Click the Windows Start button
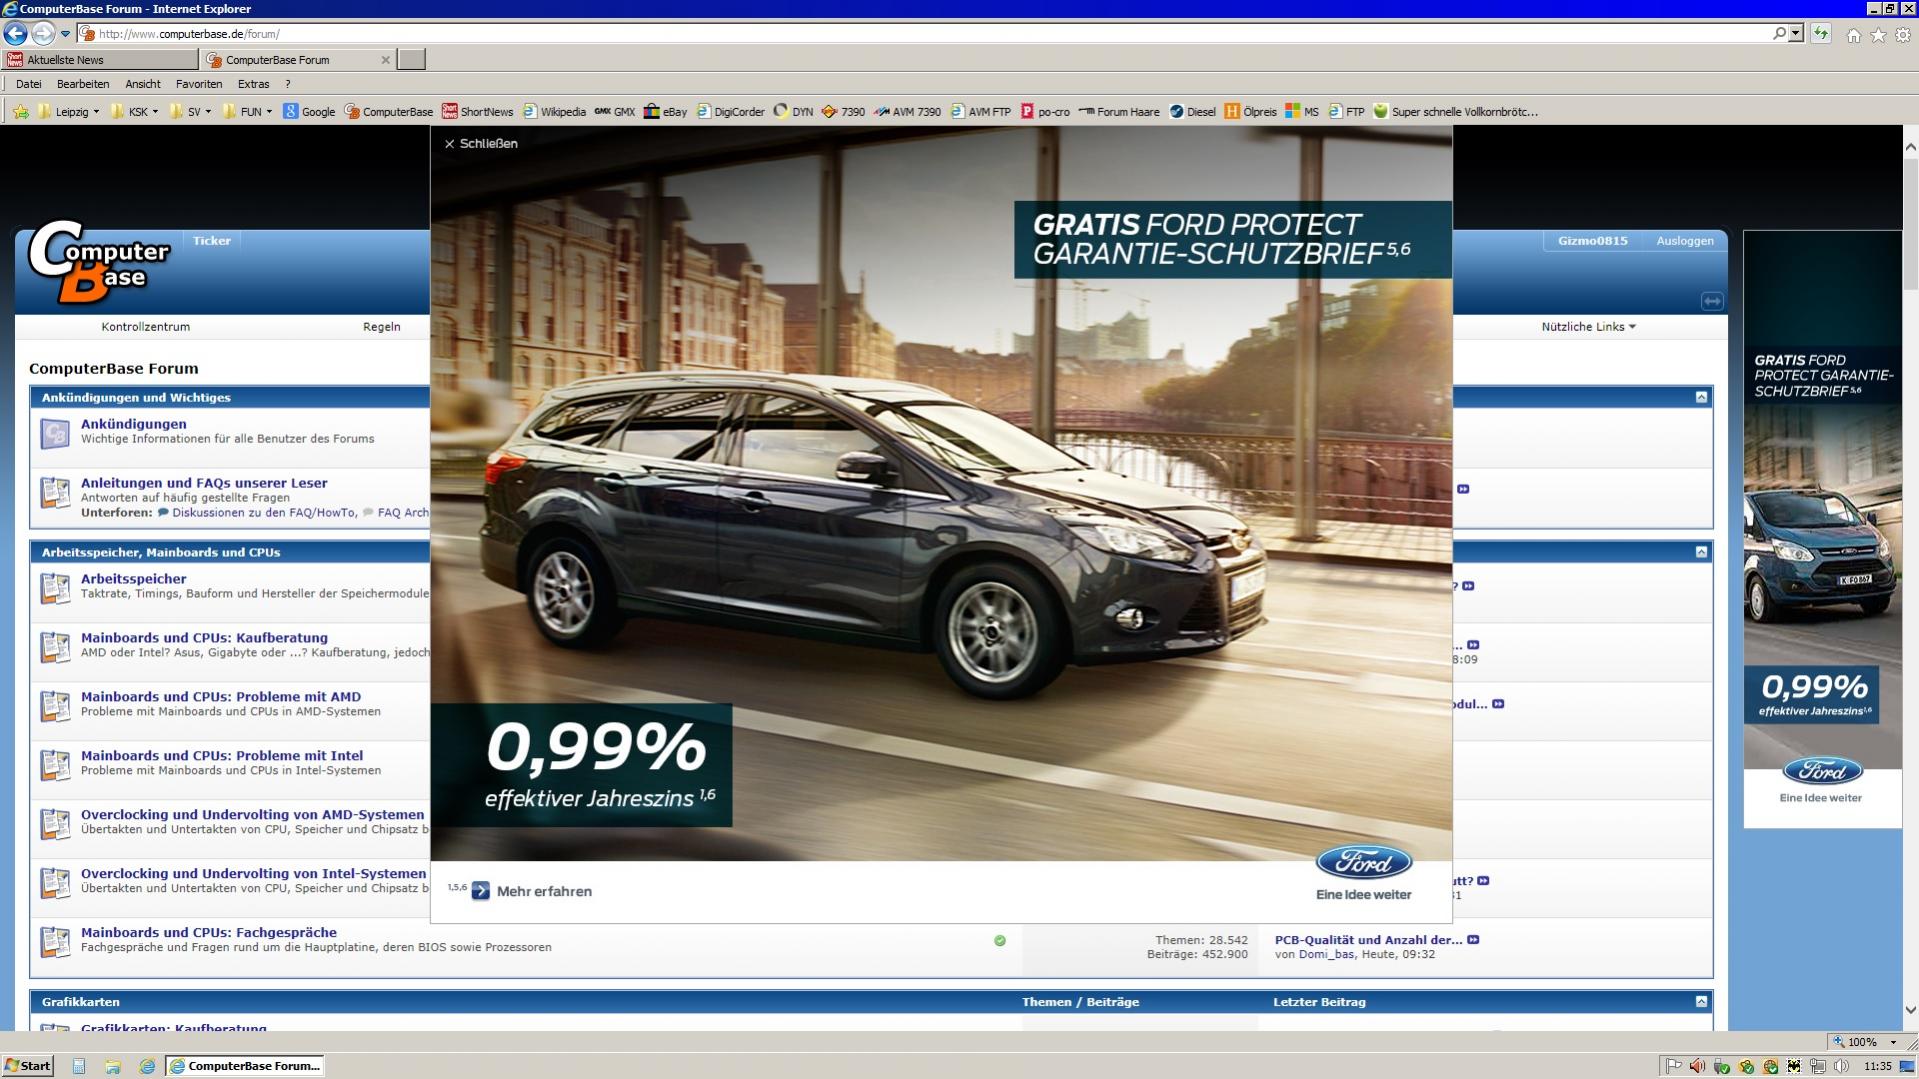This screenshot has width=1919, height=1079. point(27,1066)
